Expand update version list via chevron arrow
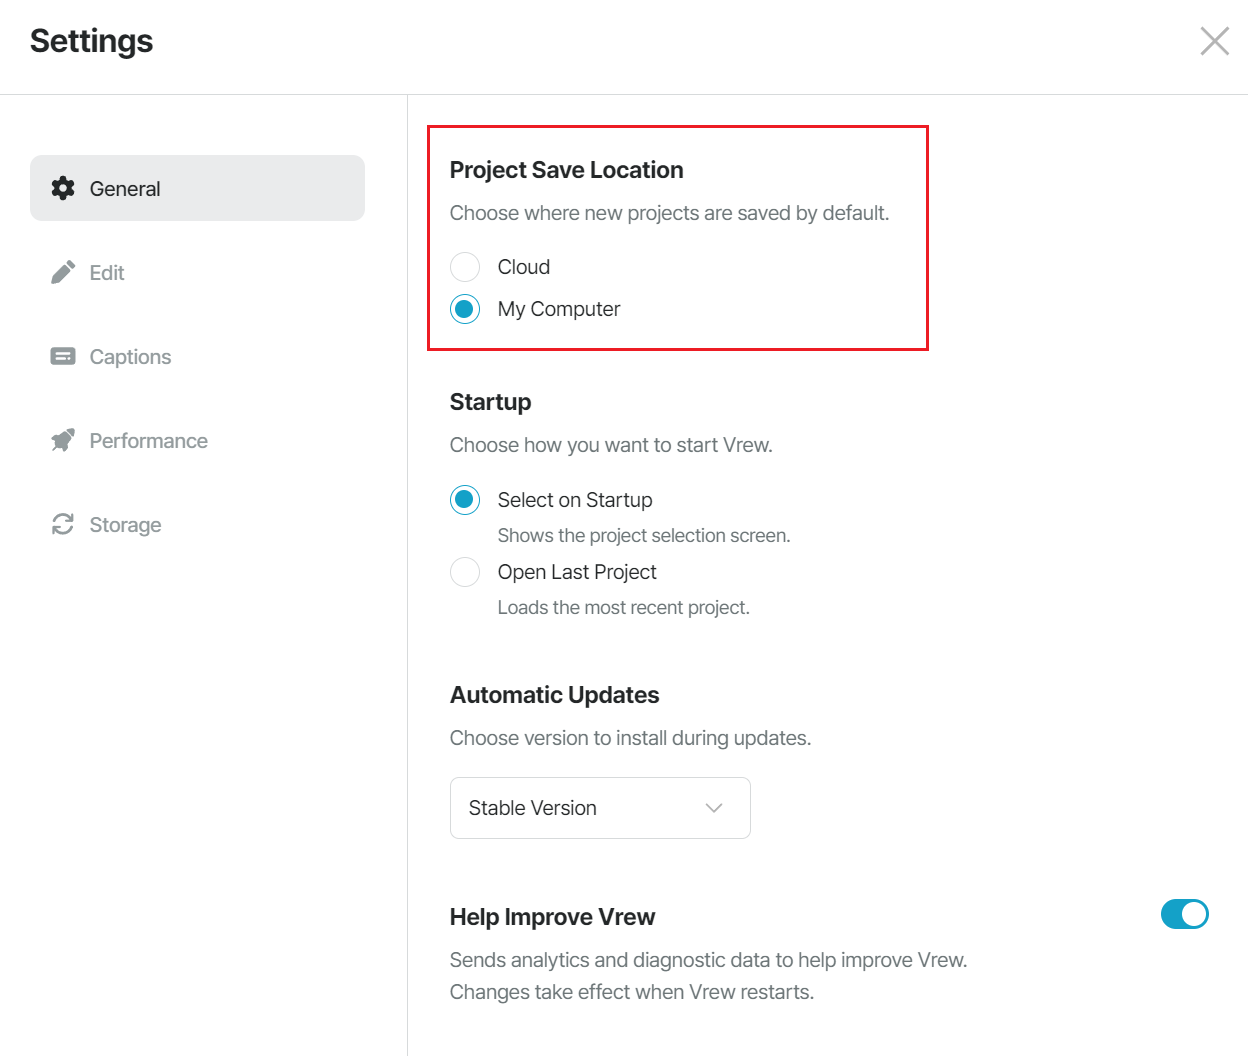The image size is (1248, 1056). 714,808
